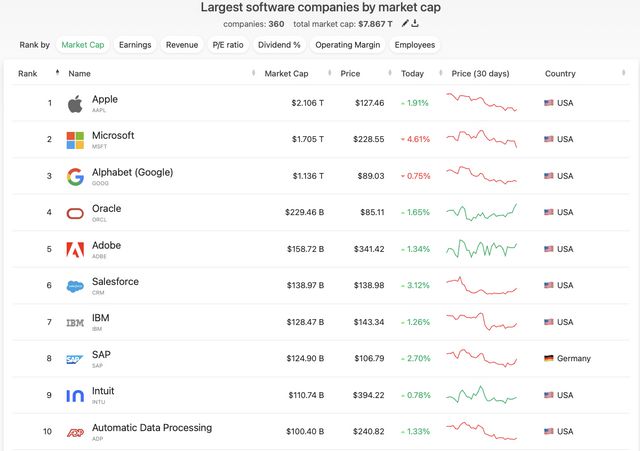
Task: Click the Germany country label
Action: (574, 358)
